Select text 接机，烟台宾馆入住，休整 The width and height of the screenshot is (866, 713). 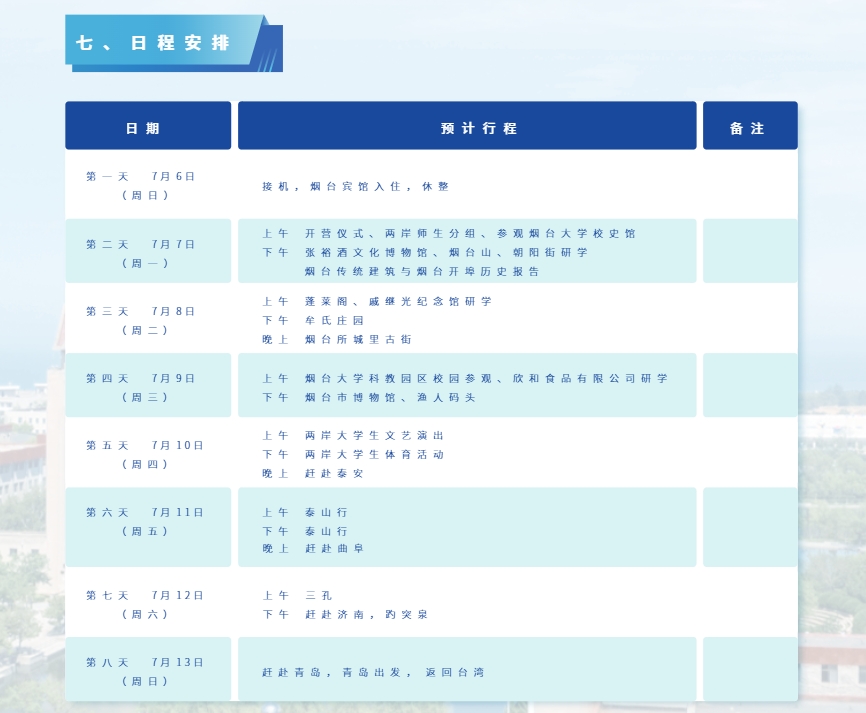355,187
